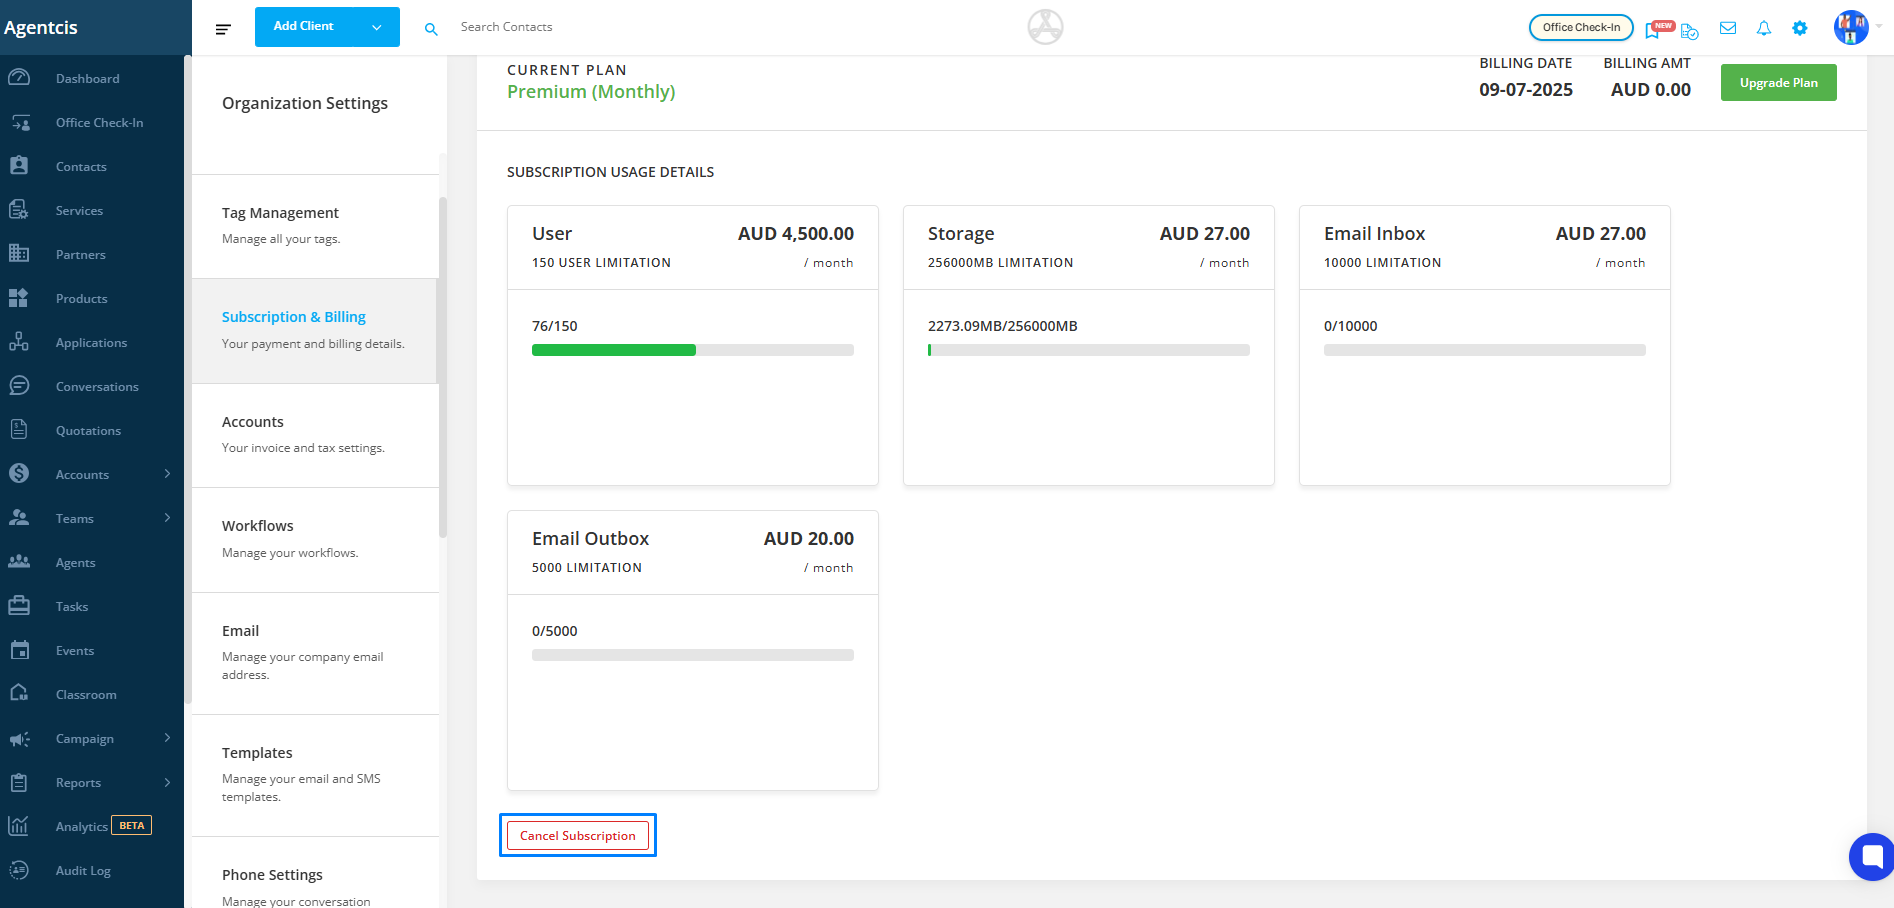Image resolution: width=1894 pixels, height=908 pixels.
Task: Click the center Agentcis emblem logo
Action: [1045, 27]
